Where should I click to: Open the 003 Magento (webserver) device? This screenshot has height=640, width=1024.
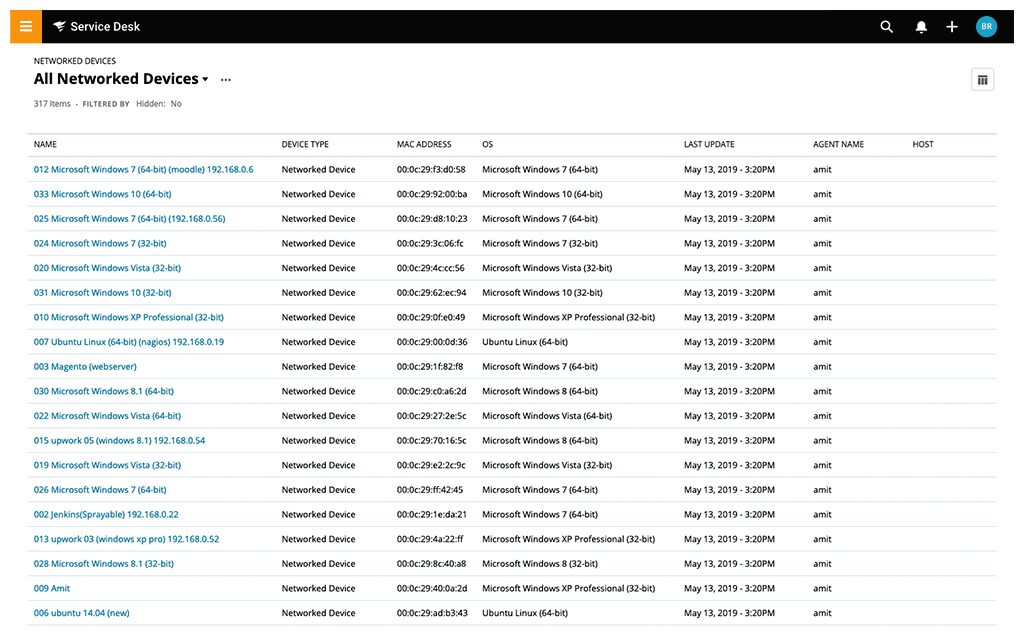(85, 367)
